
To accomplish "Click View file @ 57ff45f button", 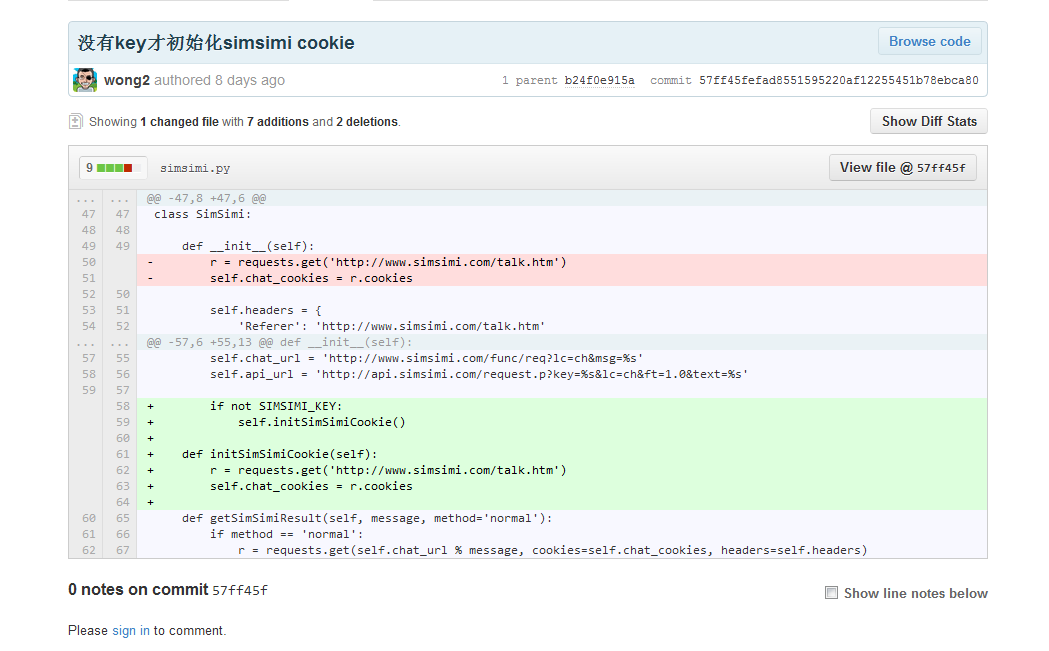I will coord(902,168).
